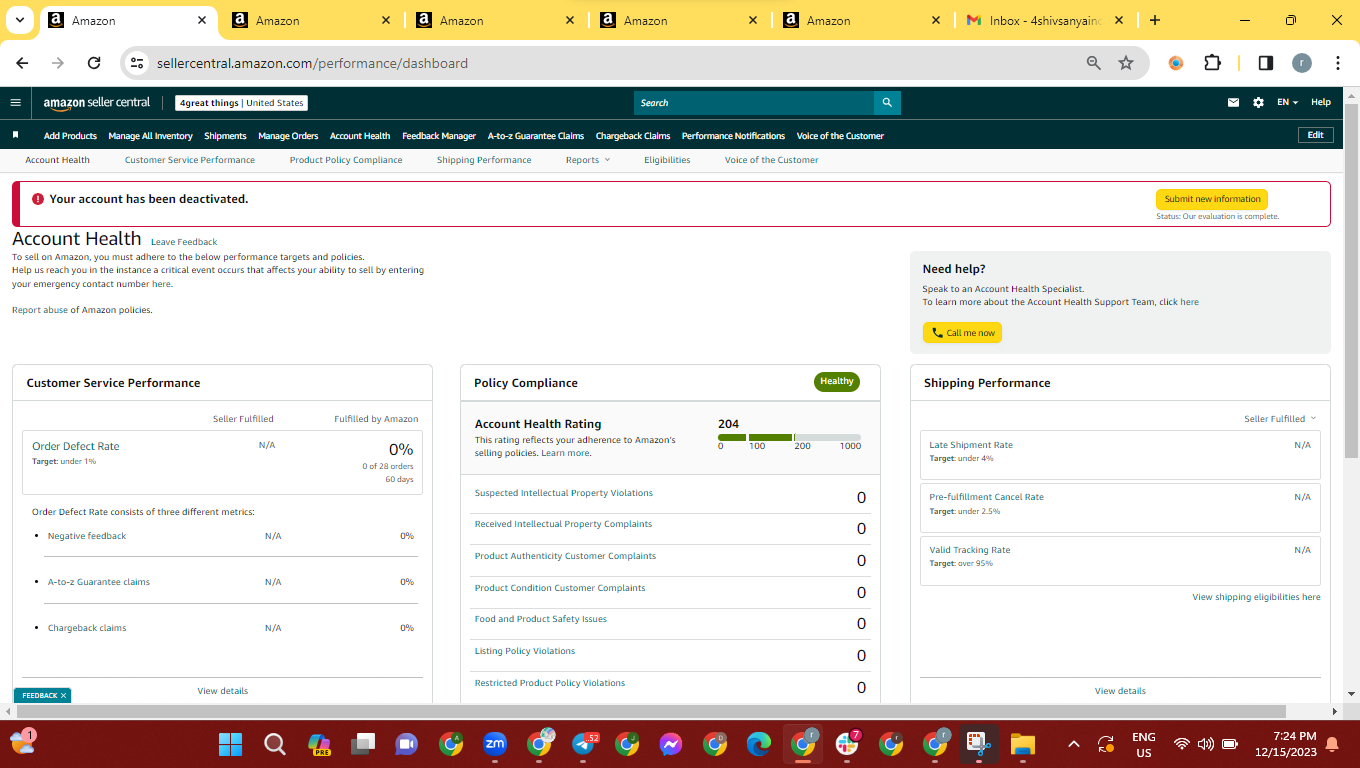Open the Chrome profile avatar

pyautogui.click(x=1301, y=63)
